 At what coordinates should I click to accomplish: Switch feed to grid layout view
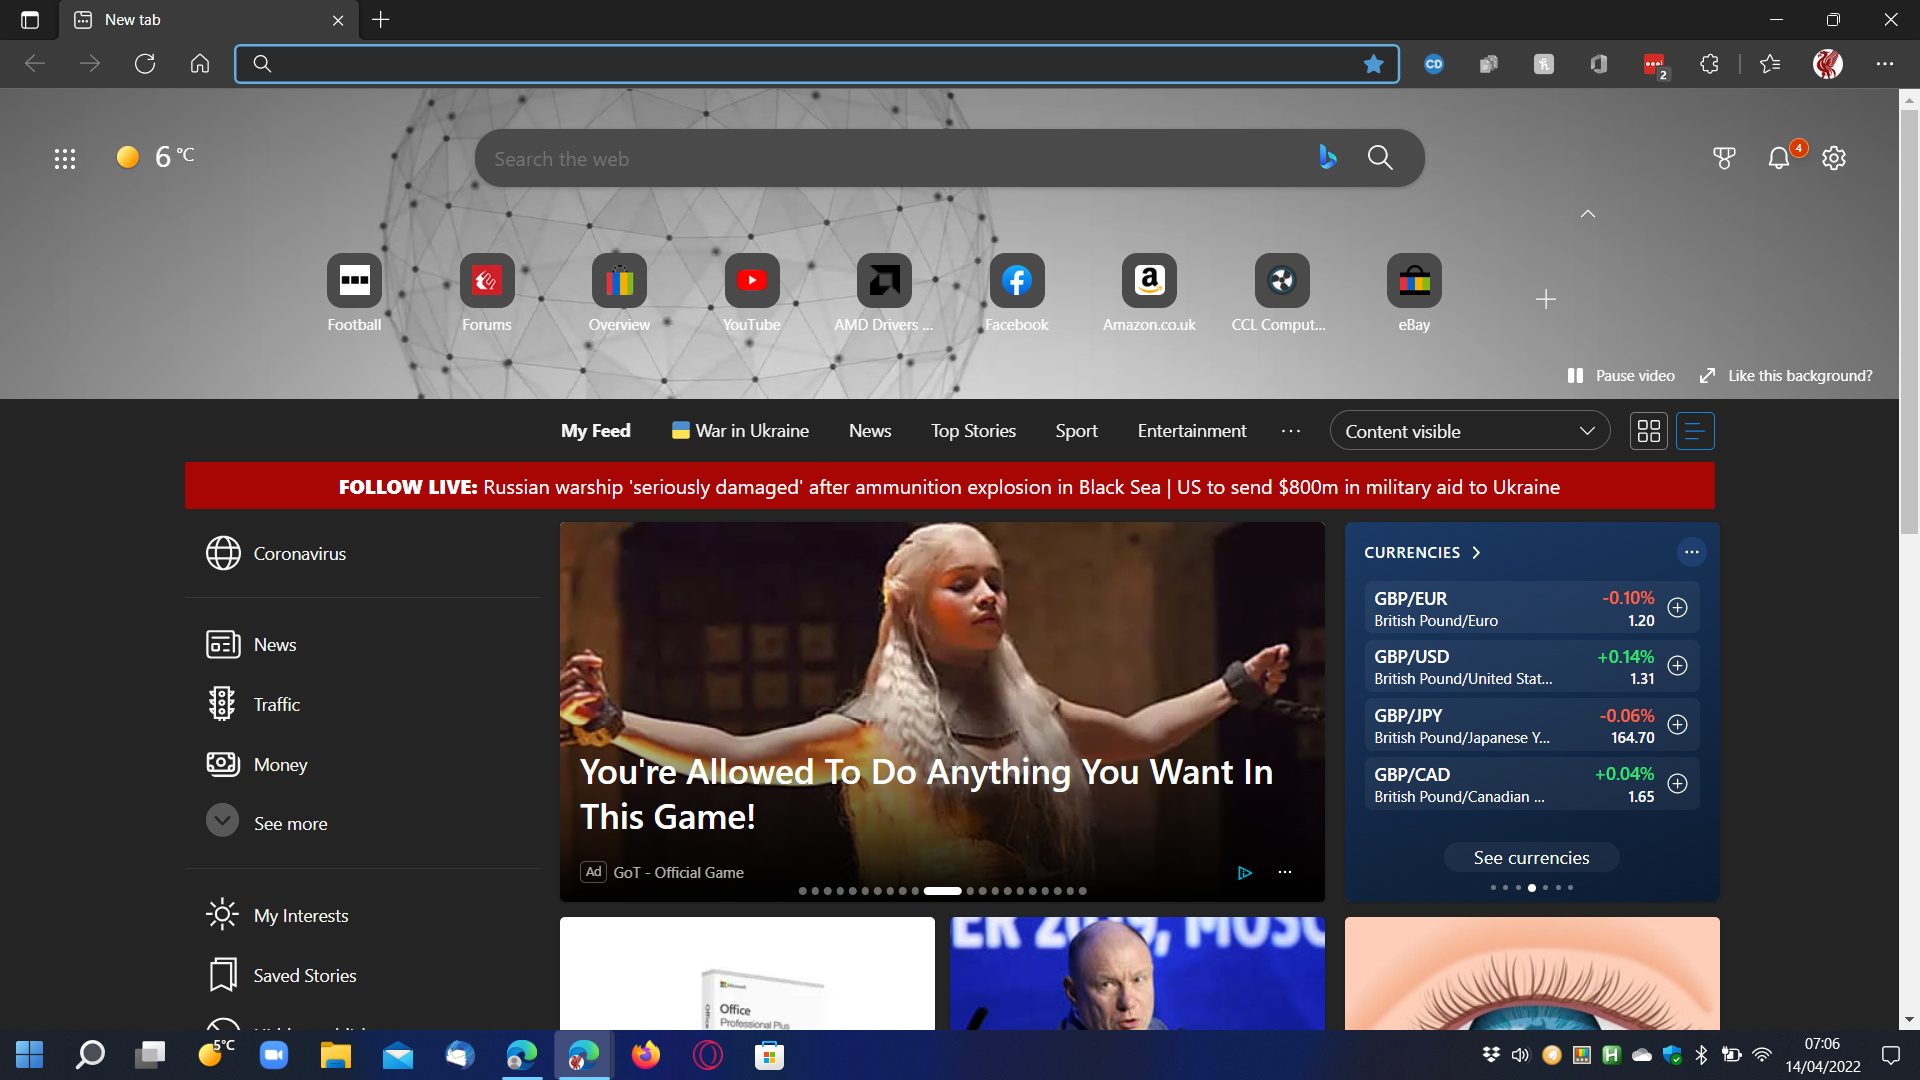click(x=1648, y=431)
